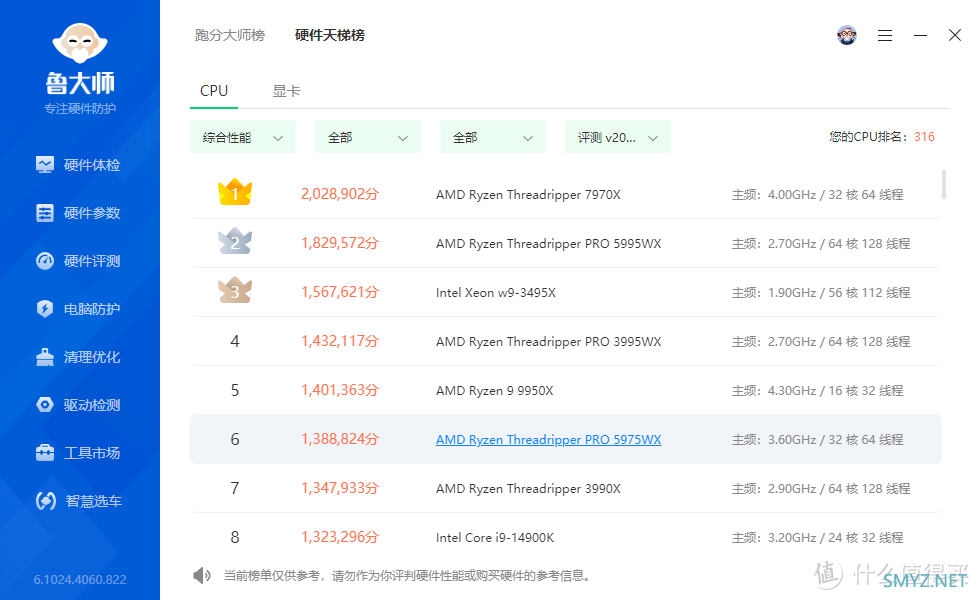Open the 硬件评测 menu label
This screenshot has height=600, width=980.
tap(92, 261)
